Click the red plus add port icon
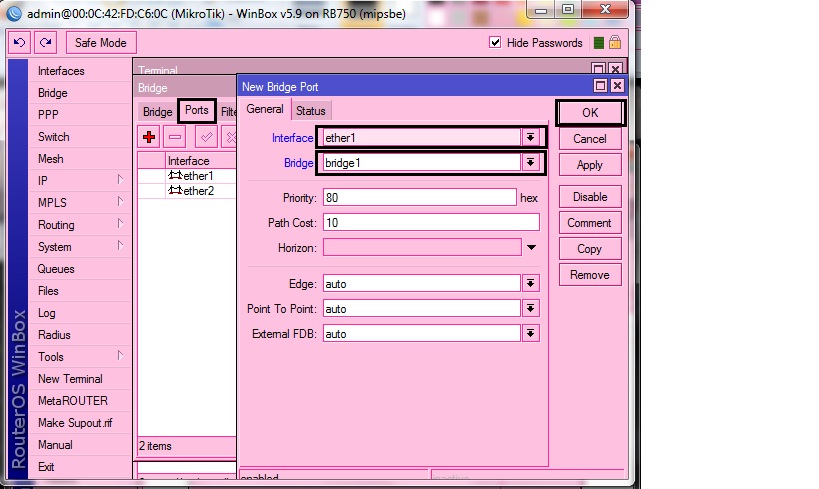Viewport: 819px width, 489px height. point(149,137)
